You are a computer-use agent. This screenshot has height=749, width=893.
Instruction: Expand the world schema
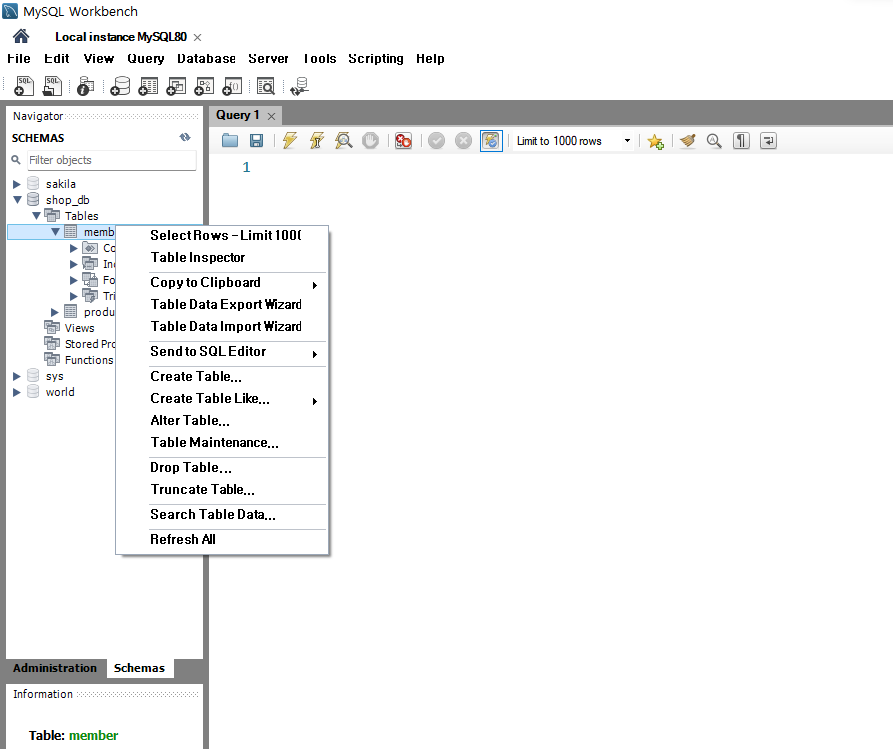[x=17, y=392]
